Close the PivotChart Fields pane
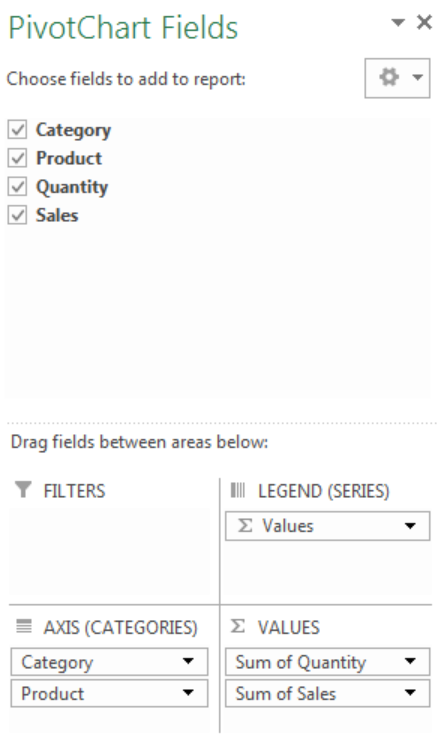 click(425, 22)
